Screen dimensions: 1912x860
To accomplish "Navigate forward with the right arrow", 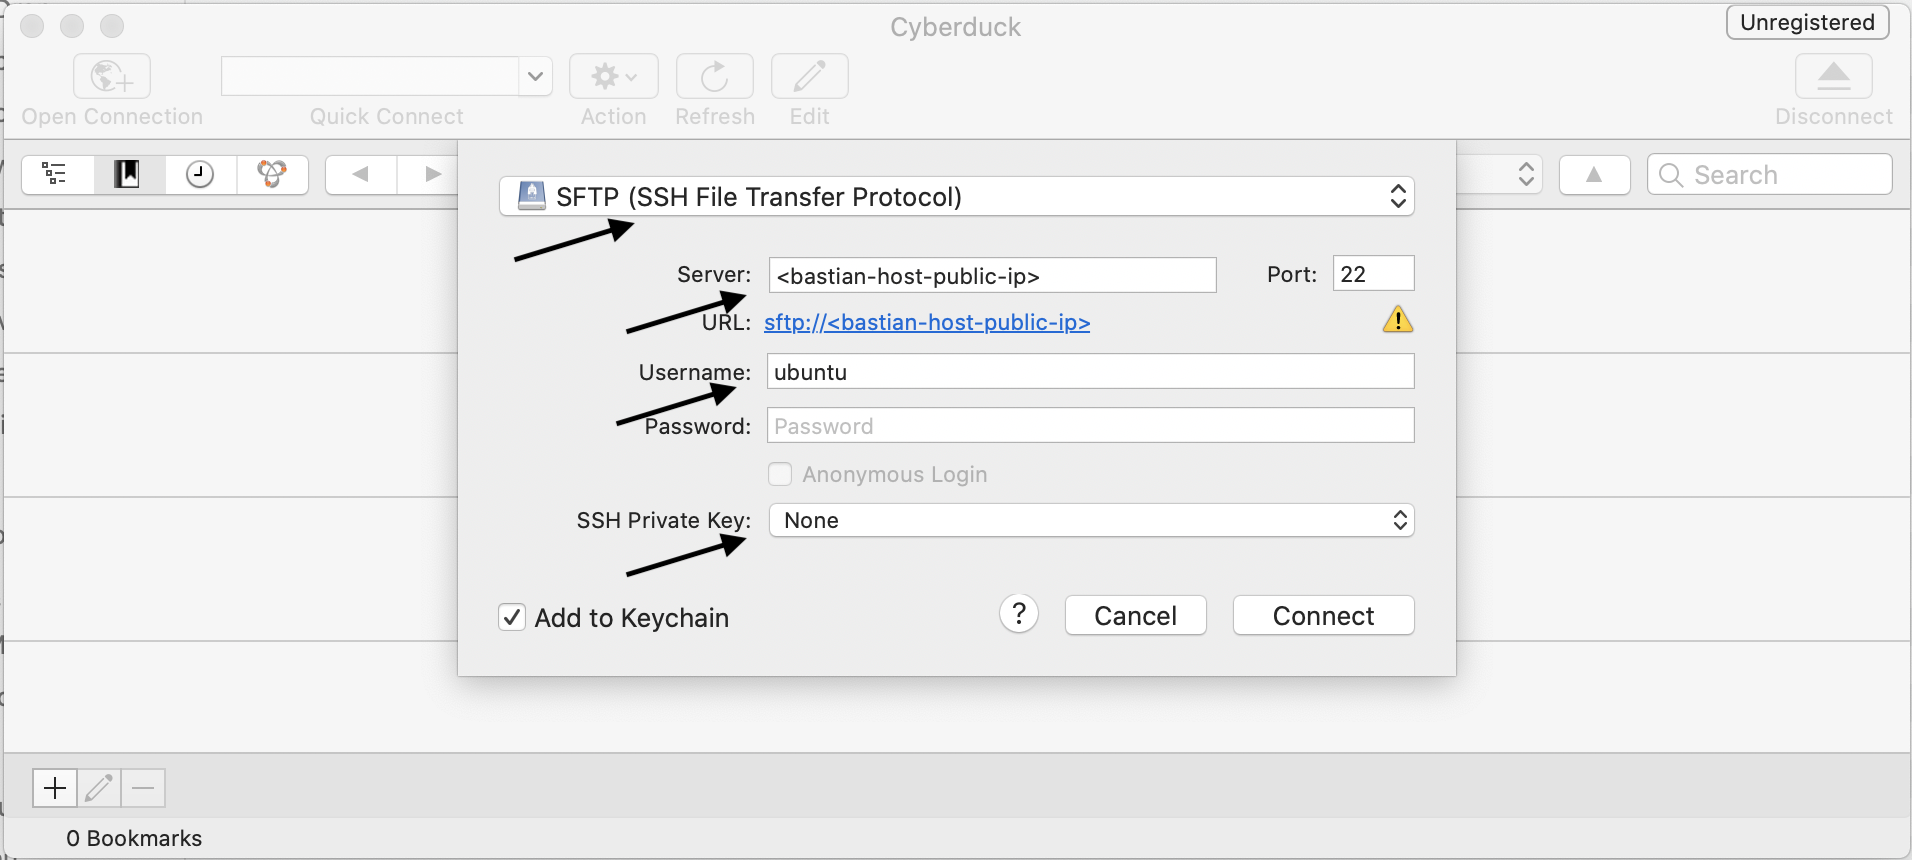I will click(x=430, y=174).
